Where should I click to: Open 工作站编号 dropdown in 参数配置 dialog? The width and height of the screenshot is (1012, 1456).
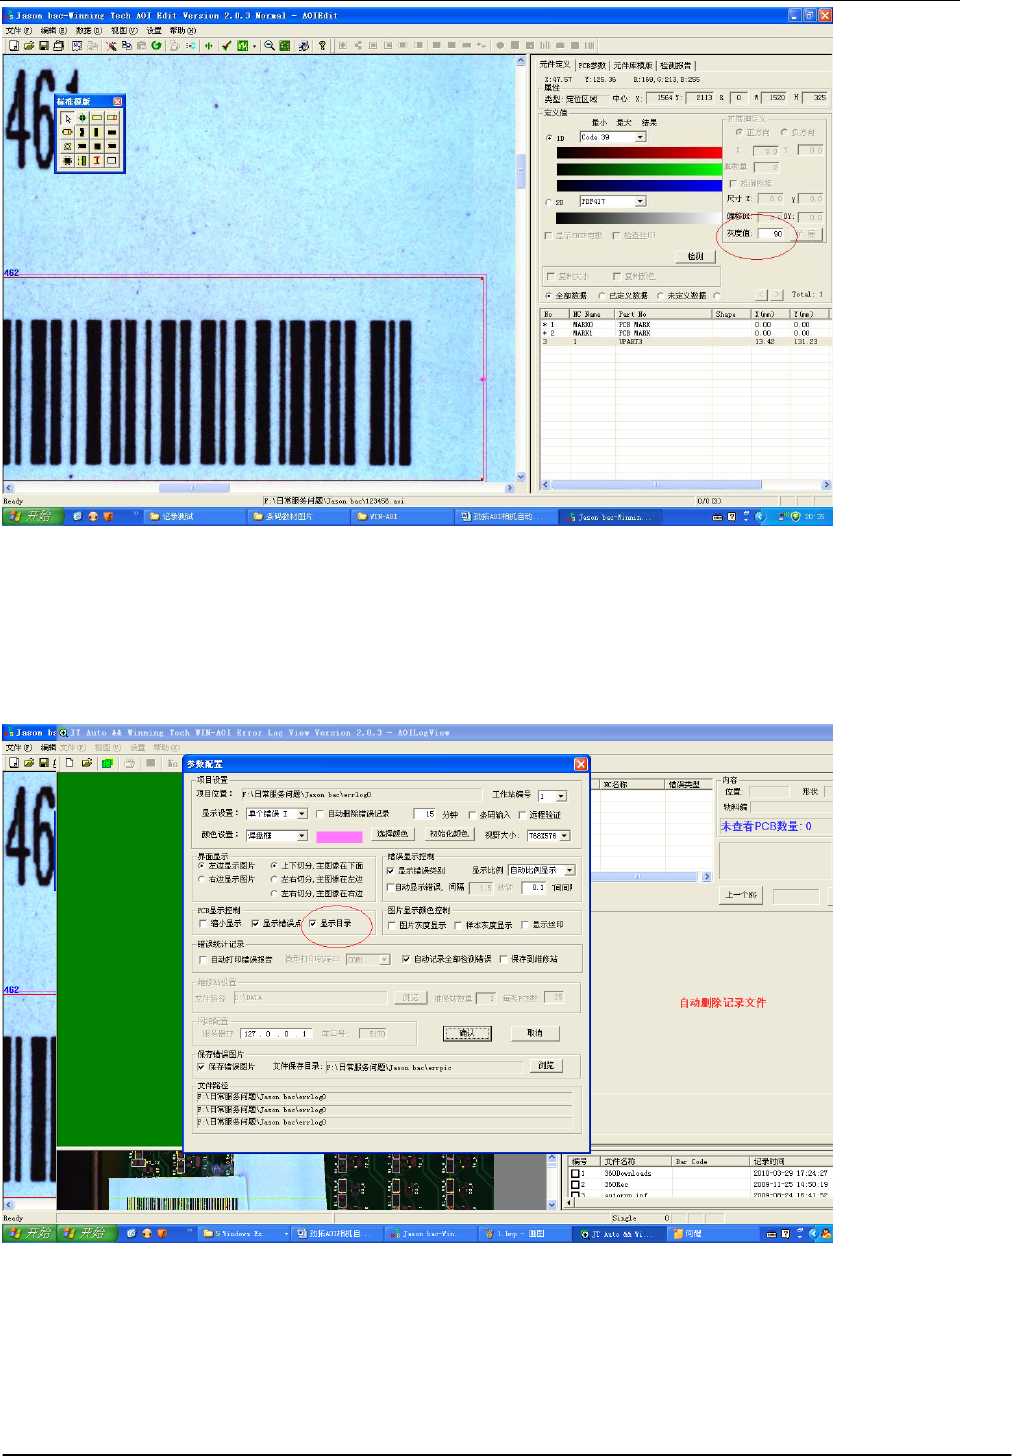coord(561,796)
